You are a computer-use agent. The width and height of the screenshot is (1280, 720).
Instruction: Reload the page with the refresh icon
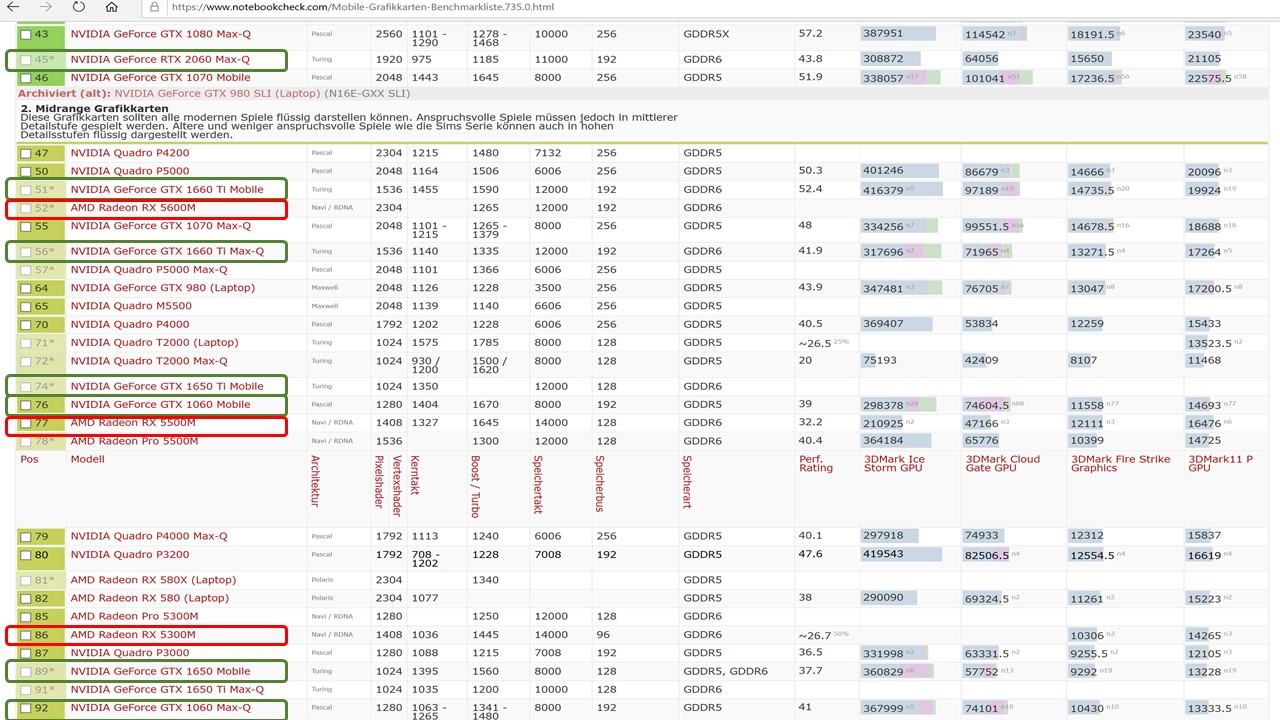tap(79, 7)
